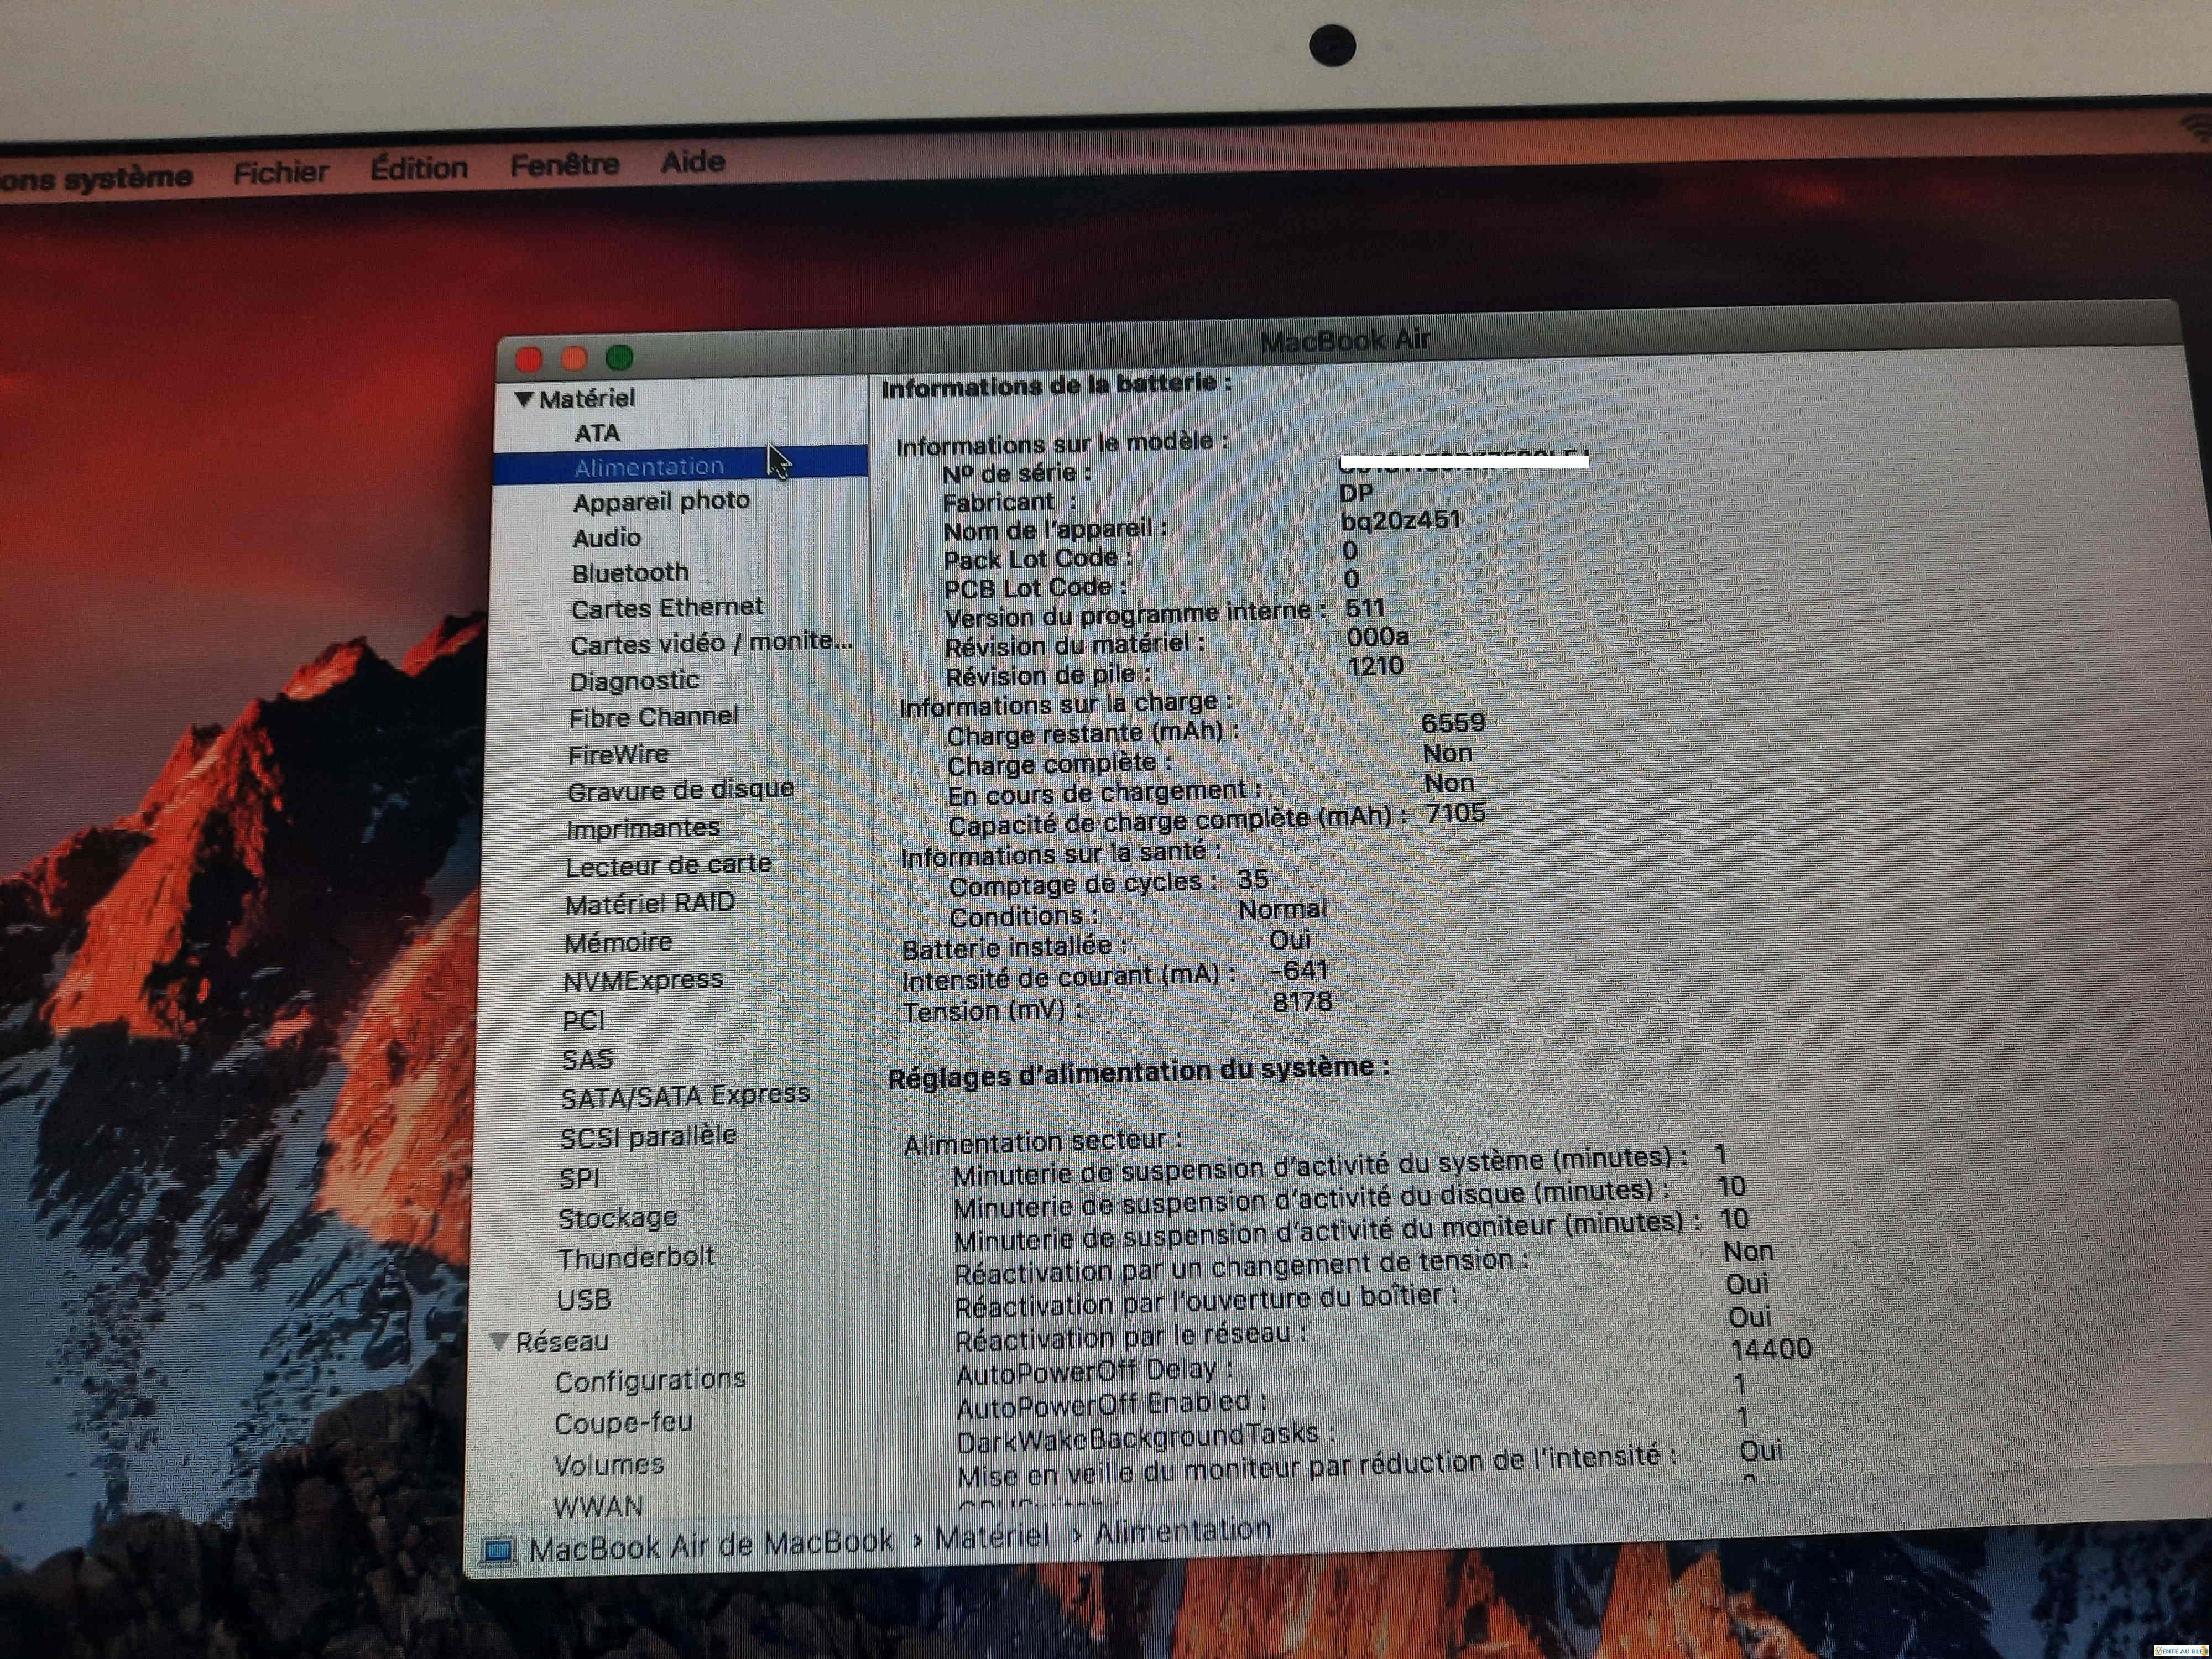
Task: Click the Révision du matériel value 000a
Action: [1377, 637]
